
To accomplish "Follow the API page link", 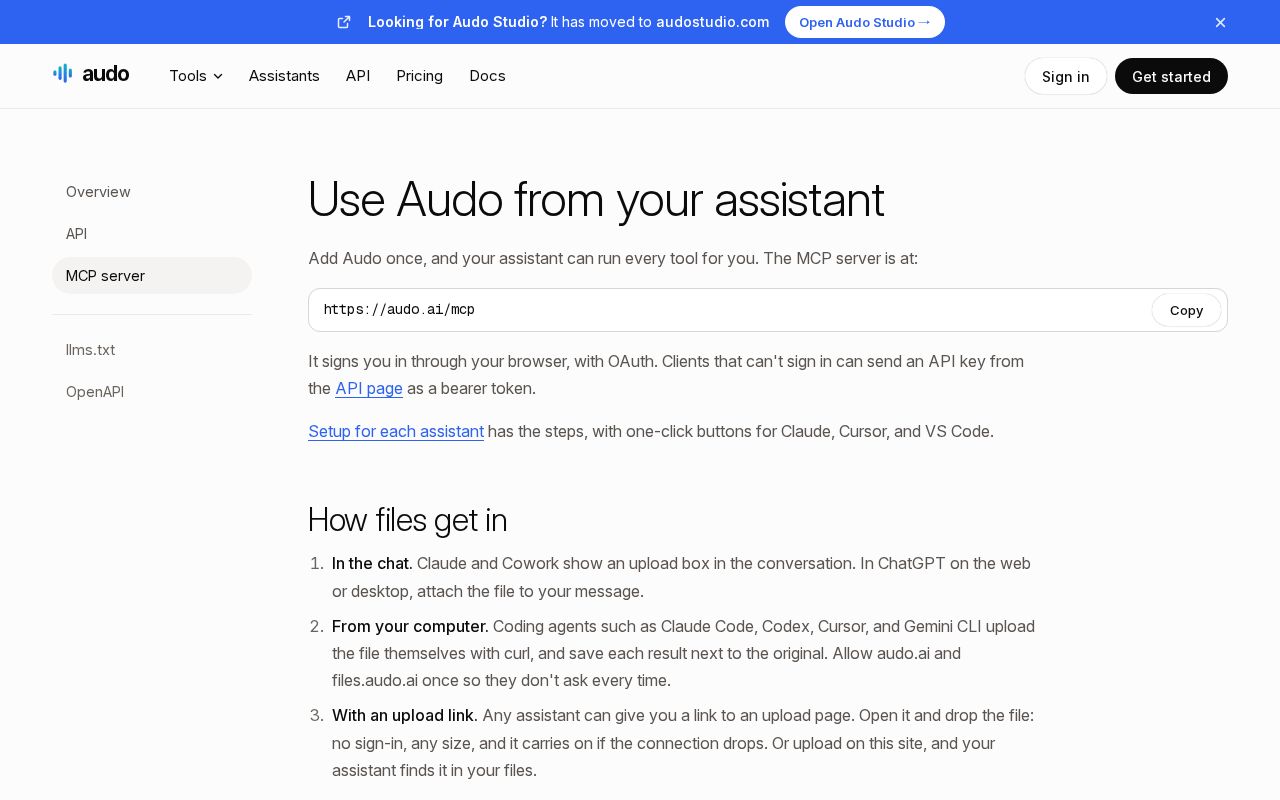I will click(x=369, y=388).
